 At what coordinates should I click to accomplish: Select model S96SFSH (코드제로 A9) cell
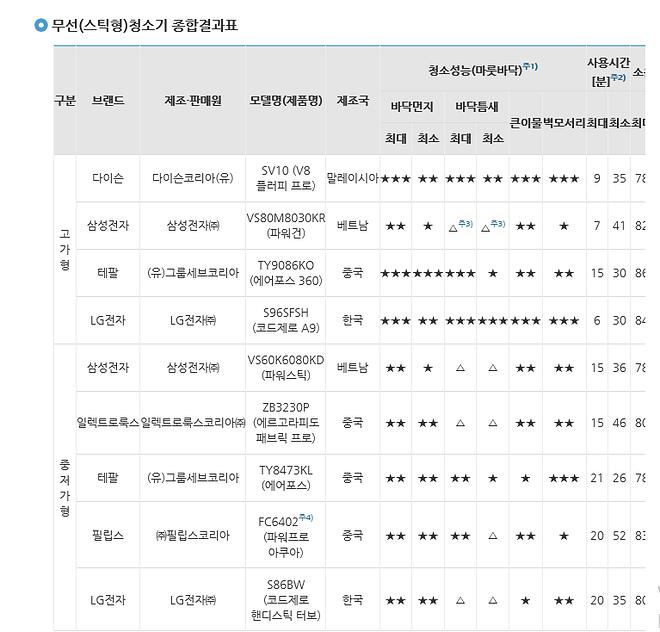click(285, 320)
